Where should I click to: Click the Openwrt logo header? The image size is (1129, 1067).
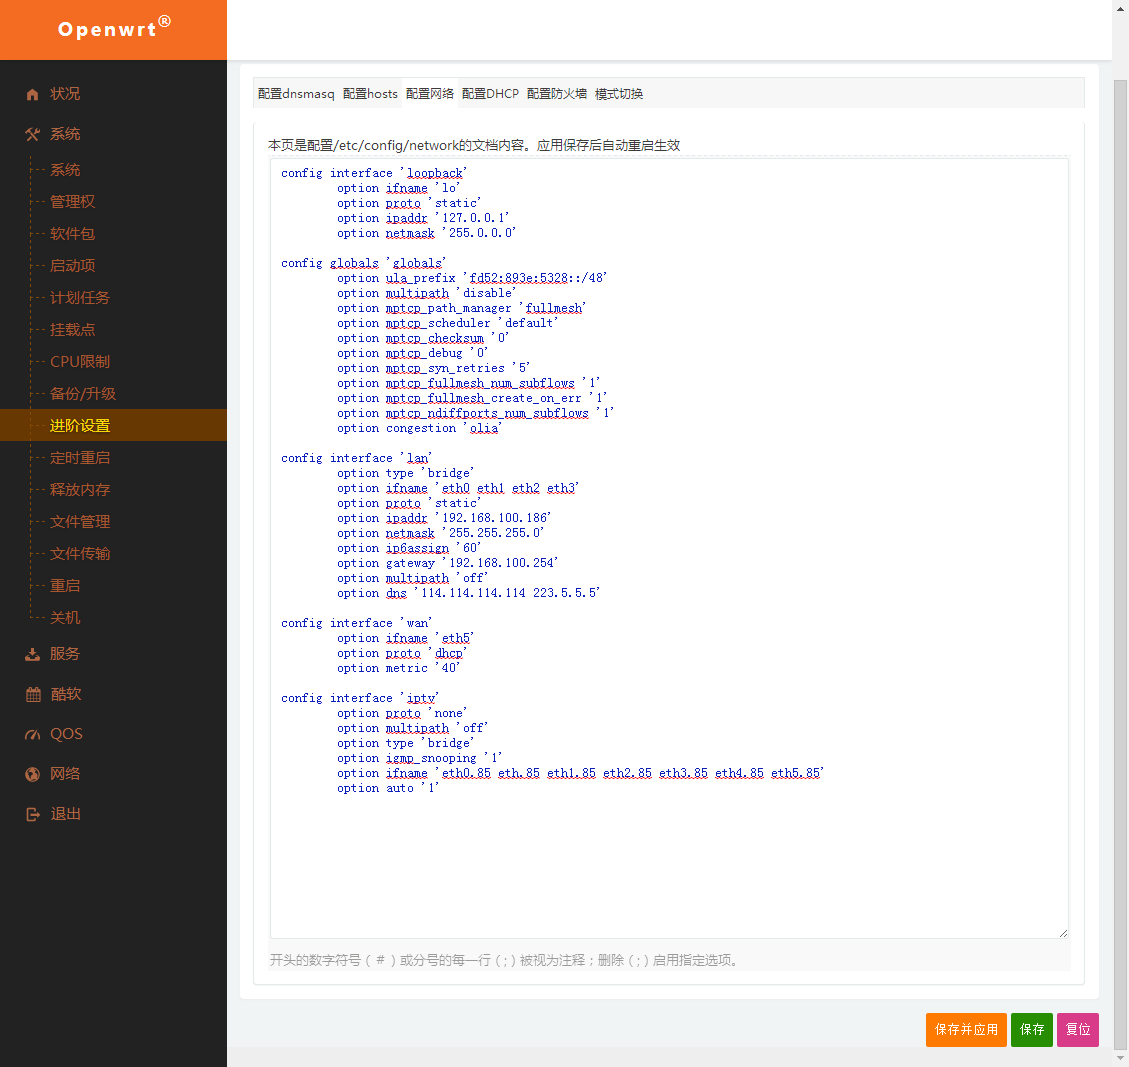(x=113, y=29)
